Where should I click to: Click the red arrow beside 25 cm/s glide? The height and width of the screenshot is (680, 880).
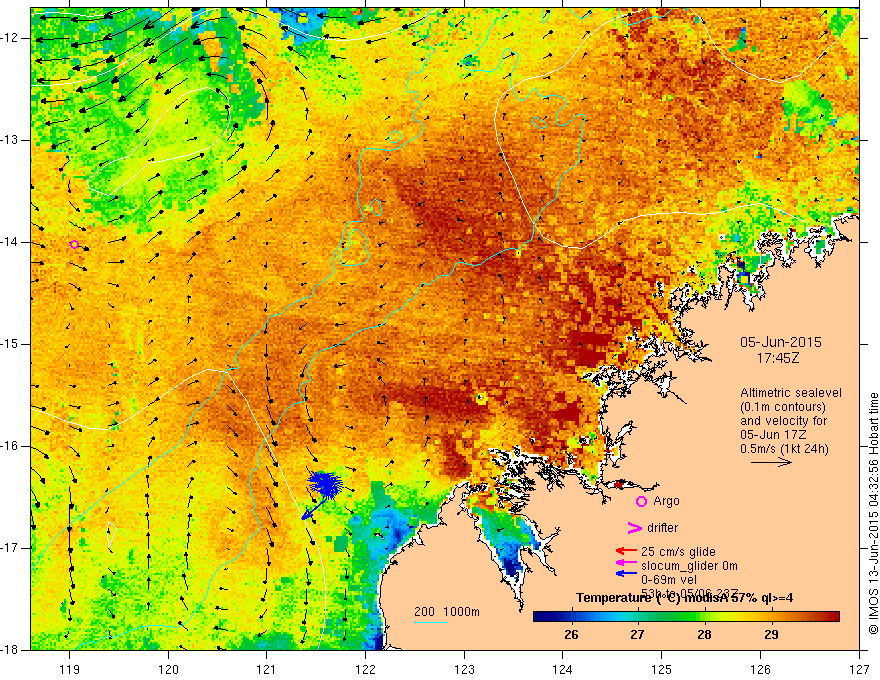(x=626, y=552)
